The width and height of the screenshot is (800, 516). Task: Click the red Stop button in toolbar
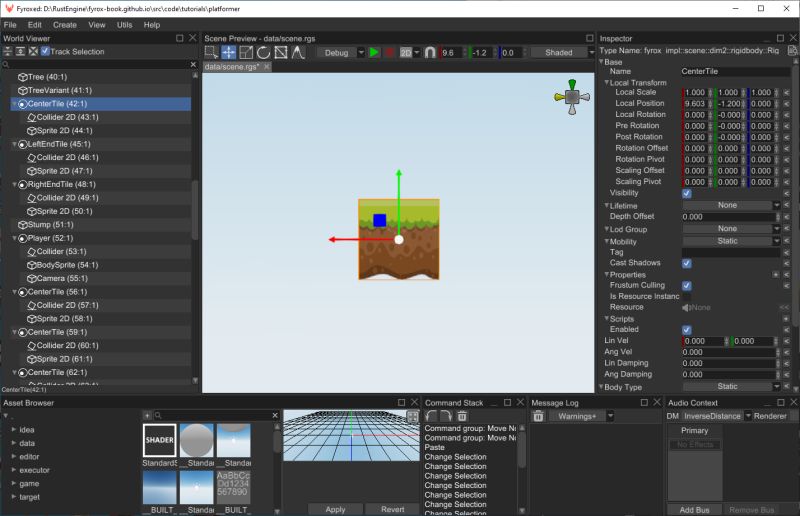389,52
